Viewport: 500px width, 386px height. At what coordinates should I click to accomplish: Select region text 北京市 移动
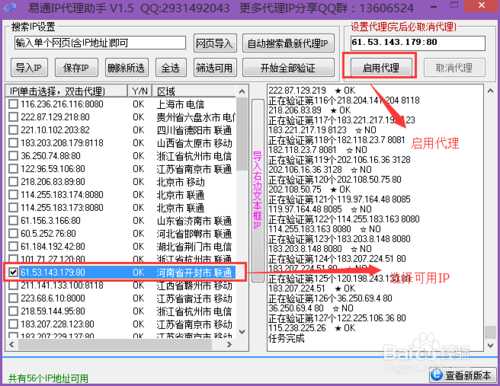(x=180, y=182)
